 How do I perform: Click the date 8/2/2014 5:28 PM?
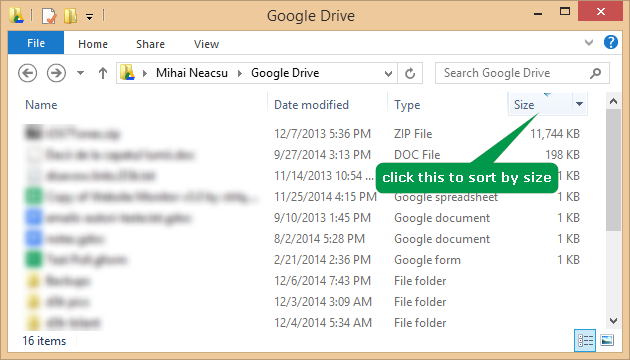click(x=319, y=239)
